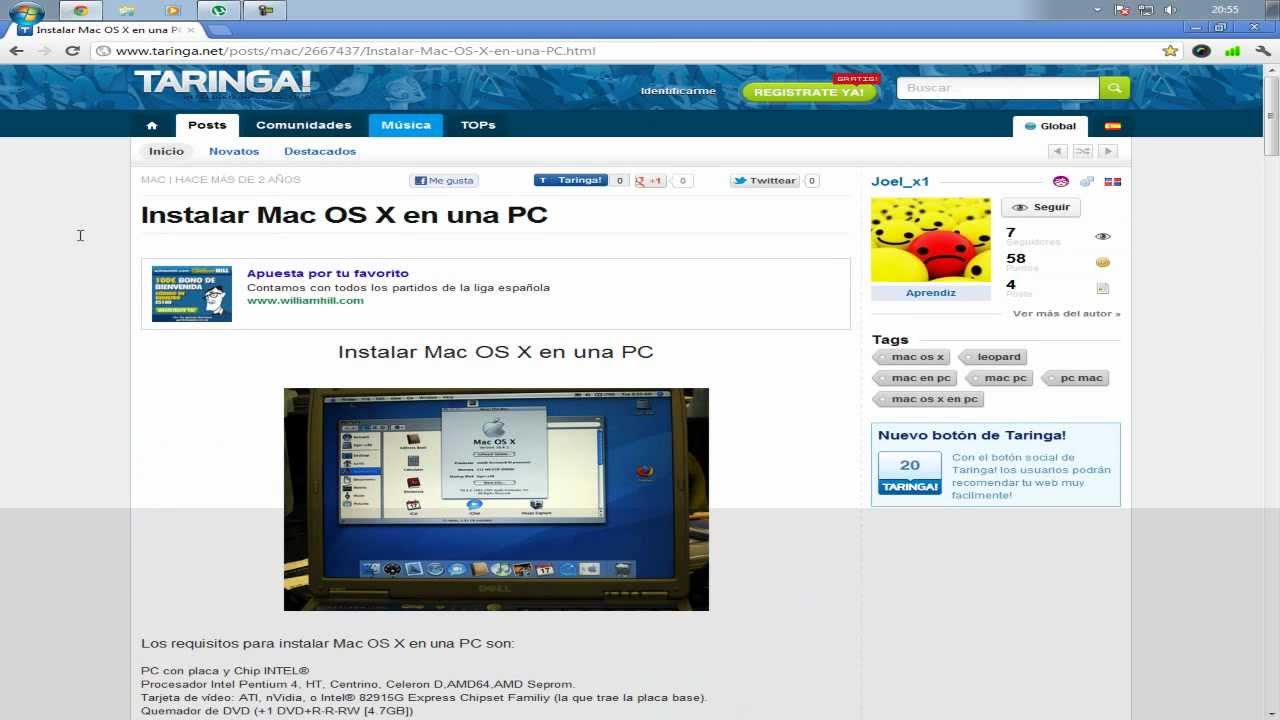Open Ver más del autor link

pos(1066,313)
